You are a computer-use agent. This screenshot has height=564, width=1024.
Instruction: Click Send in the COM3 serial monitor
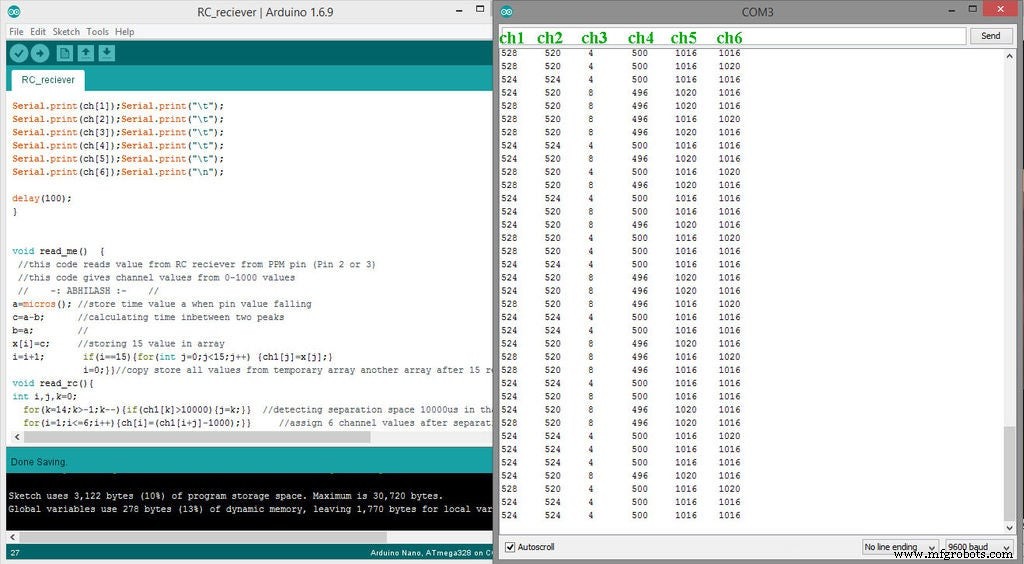(990, 36)
